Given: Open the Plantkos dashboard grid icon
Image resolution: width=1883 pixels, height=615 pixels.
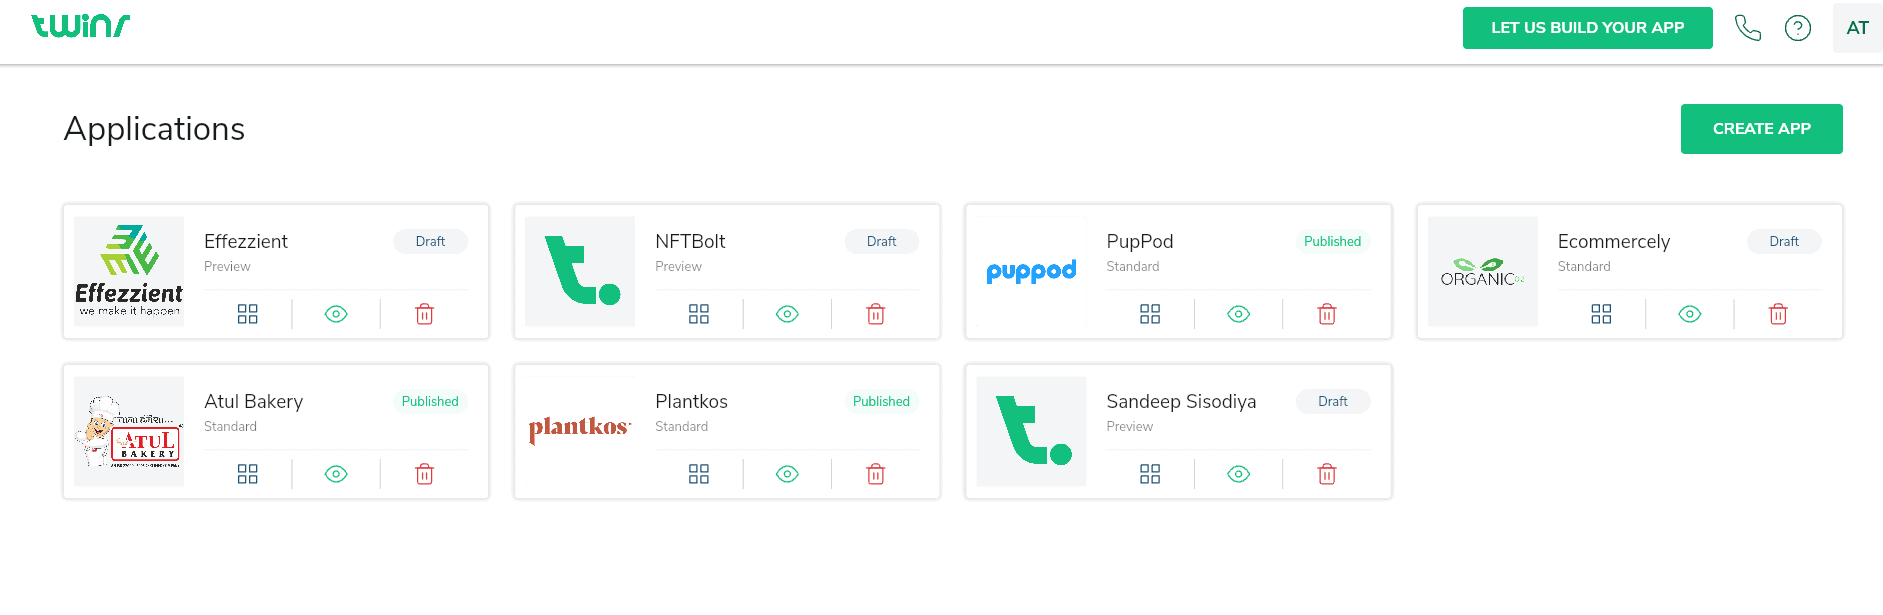Looking at the screenshot, I should pos(699,474).
